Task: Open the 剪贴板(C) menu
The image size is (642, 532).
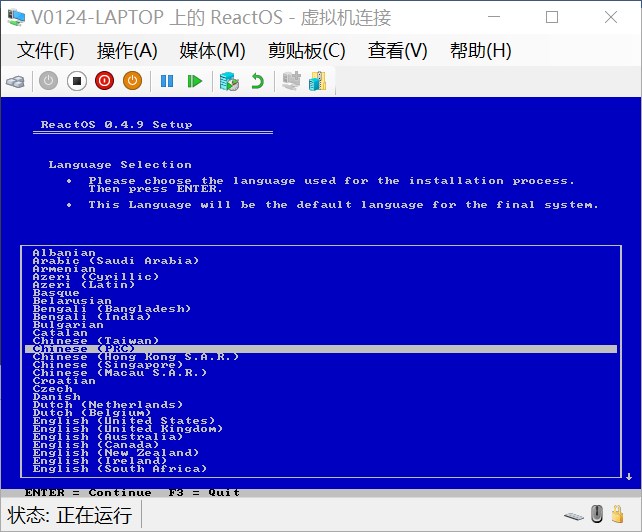Action: coord(306,51)
